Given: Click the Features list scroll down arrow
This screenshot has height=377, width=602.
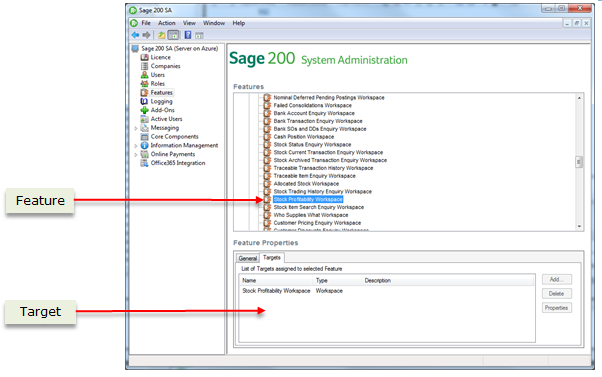Looking at the screenshot, I should tap(579, 227).
